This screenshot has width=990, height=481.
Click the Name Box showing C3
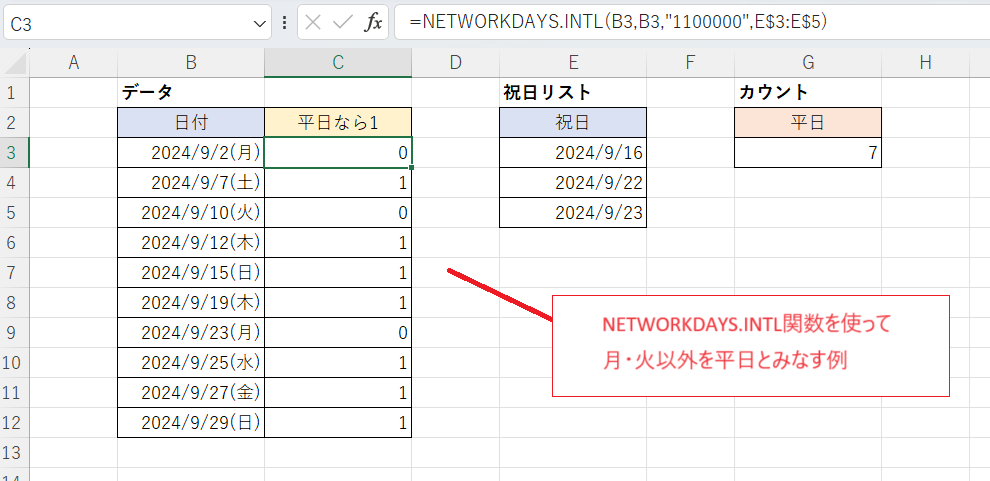[138, 23]
